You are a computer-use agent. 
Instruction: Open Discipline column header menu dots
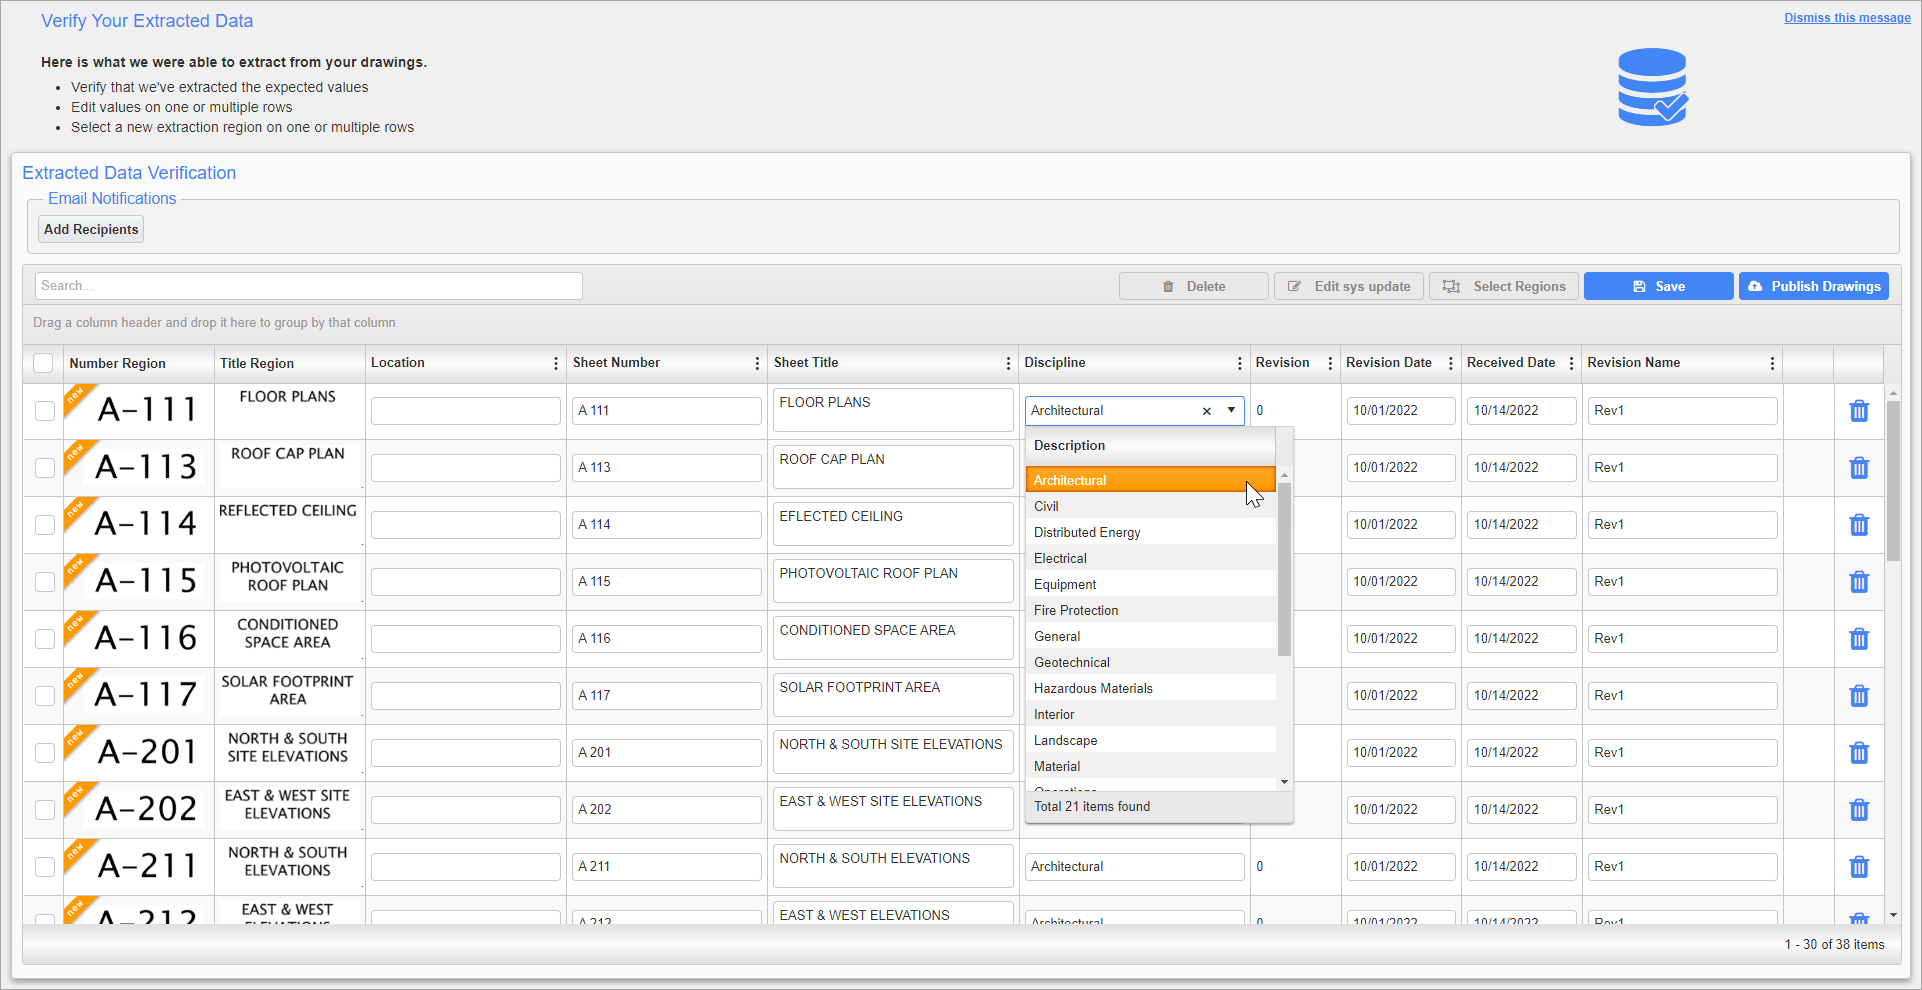coord(1239,364)
